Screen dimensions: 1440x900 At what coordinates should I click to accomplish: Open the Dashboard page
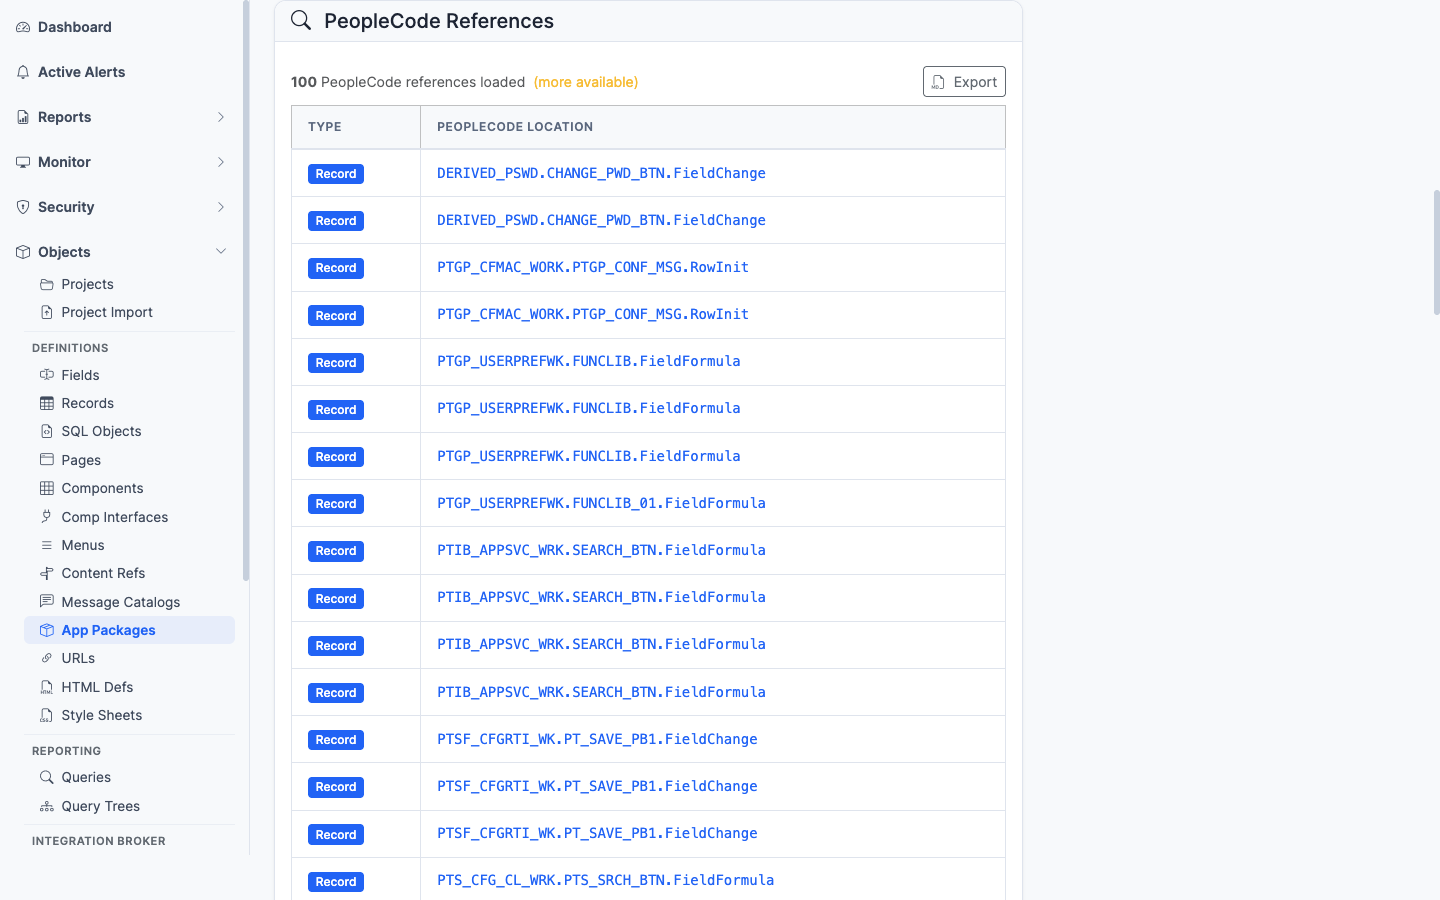(75, 27)
